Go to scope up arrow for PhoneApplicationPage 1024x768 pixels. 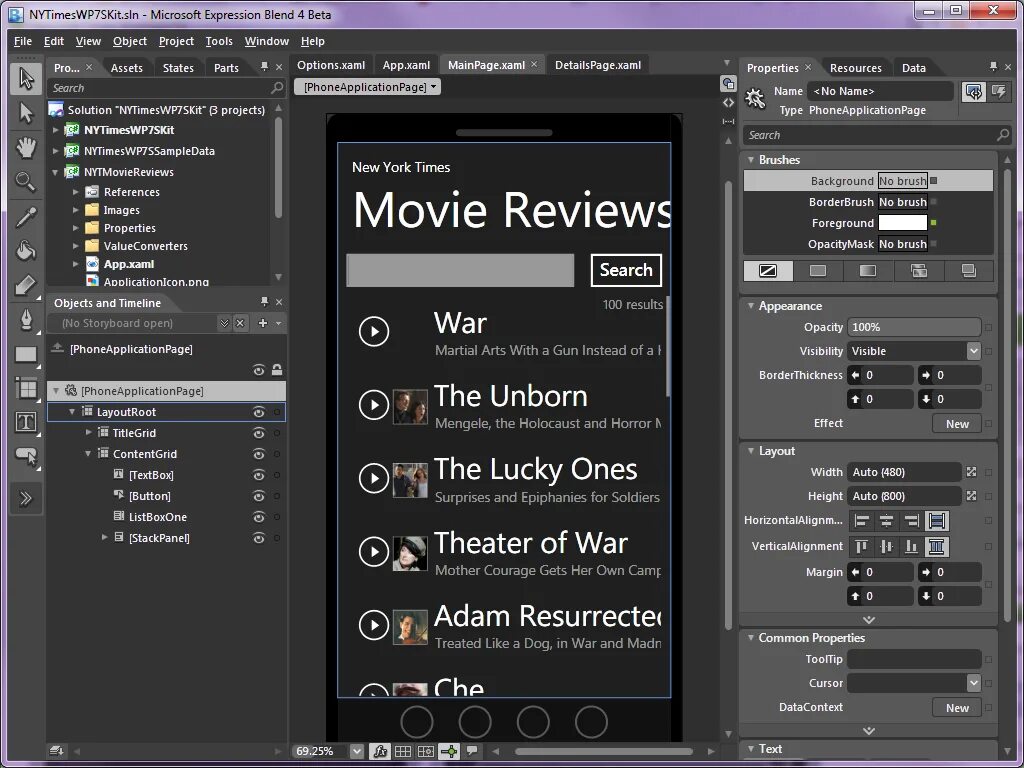[57, 348]
